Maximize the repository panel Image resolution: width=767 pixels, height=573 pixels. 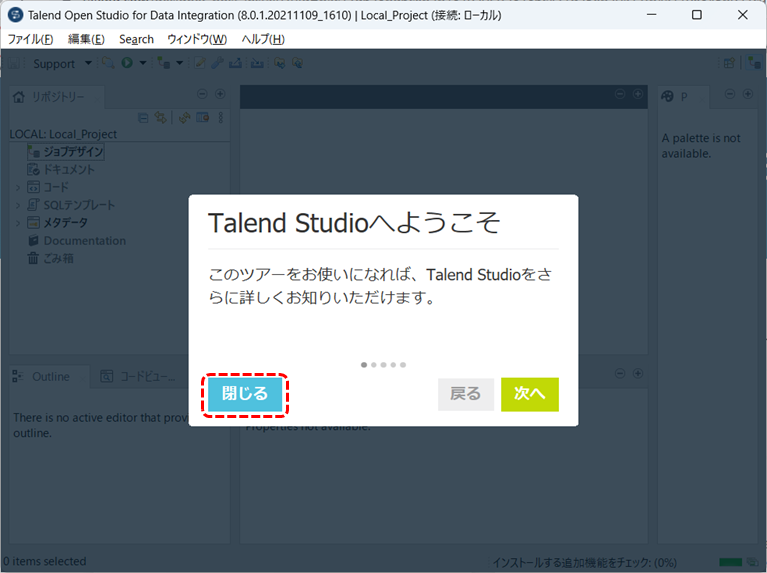220,94
